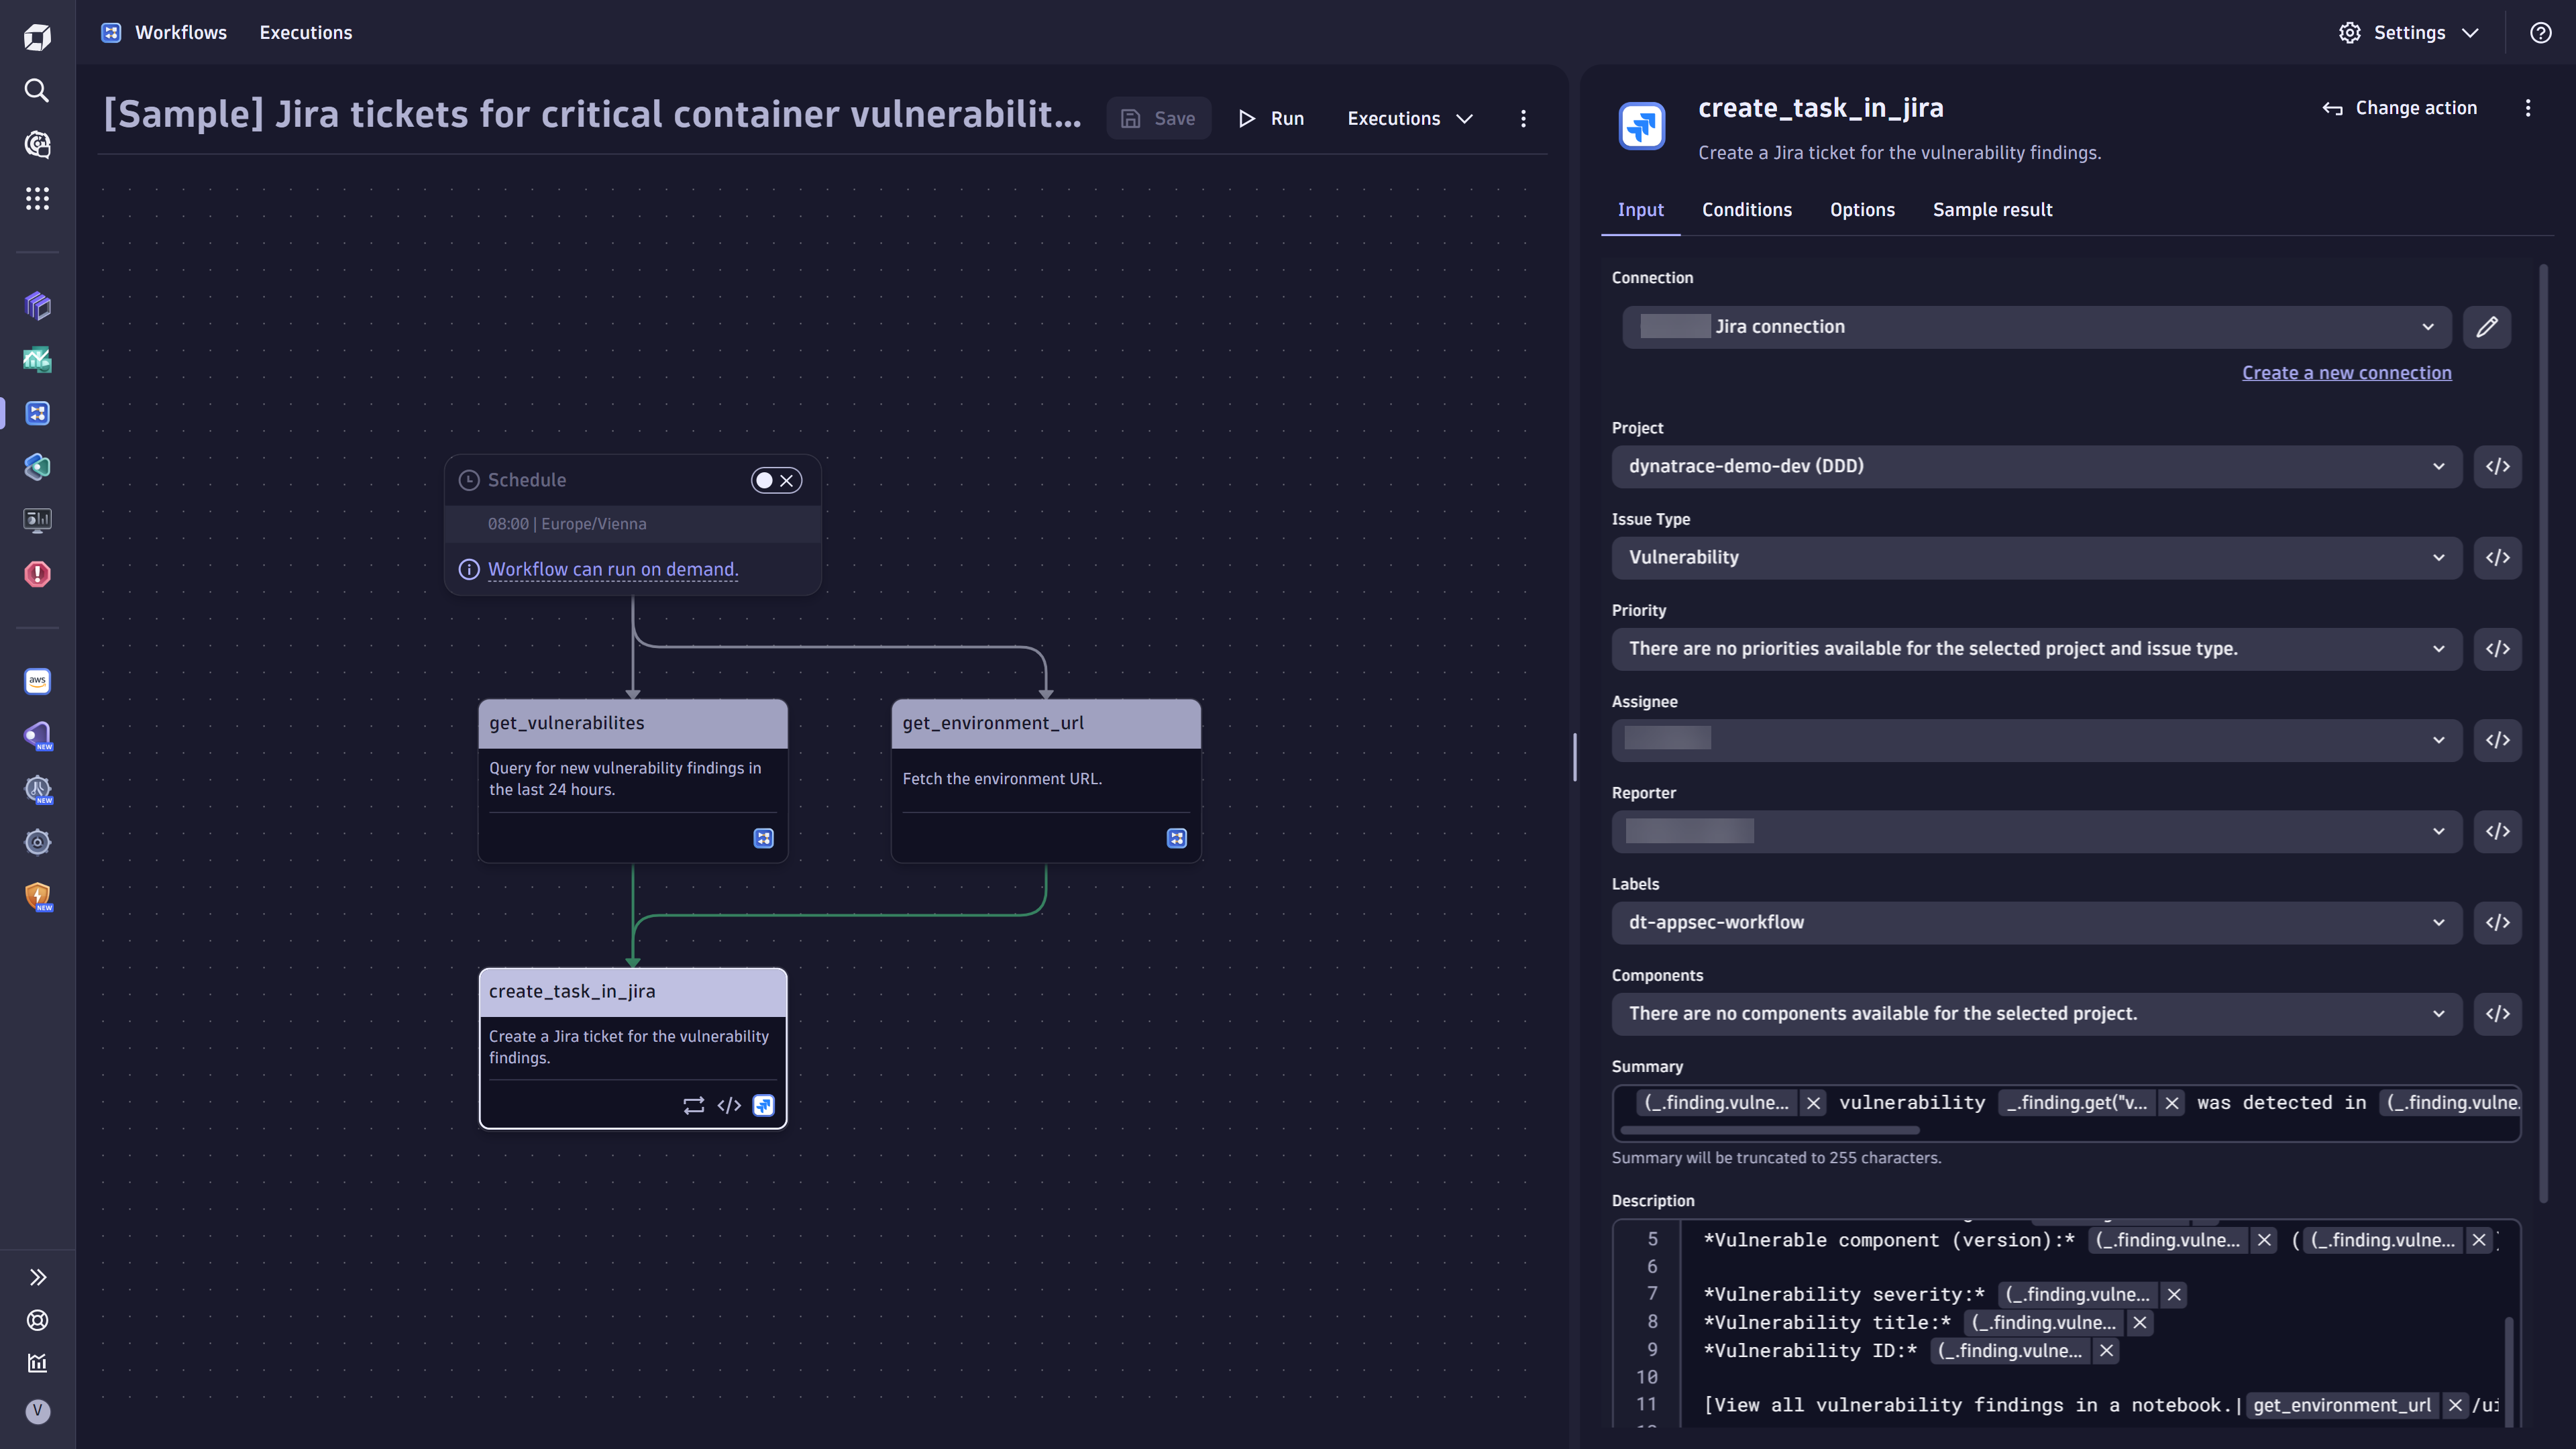The width and height of the screenshot is (2576, 1449).
Task: Expand the sidebar with the double chevron
Action: (37, 1277)
